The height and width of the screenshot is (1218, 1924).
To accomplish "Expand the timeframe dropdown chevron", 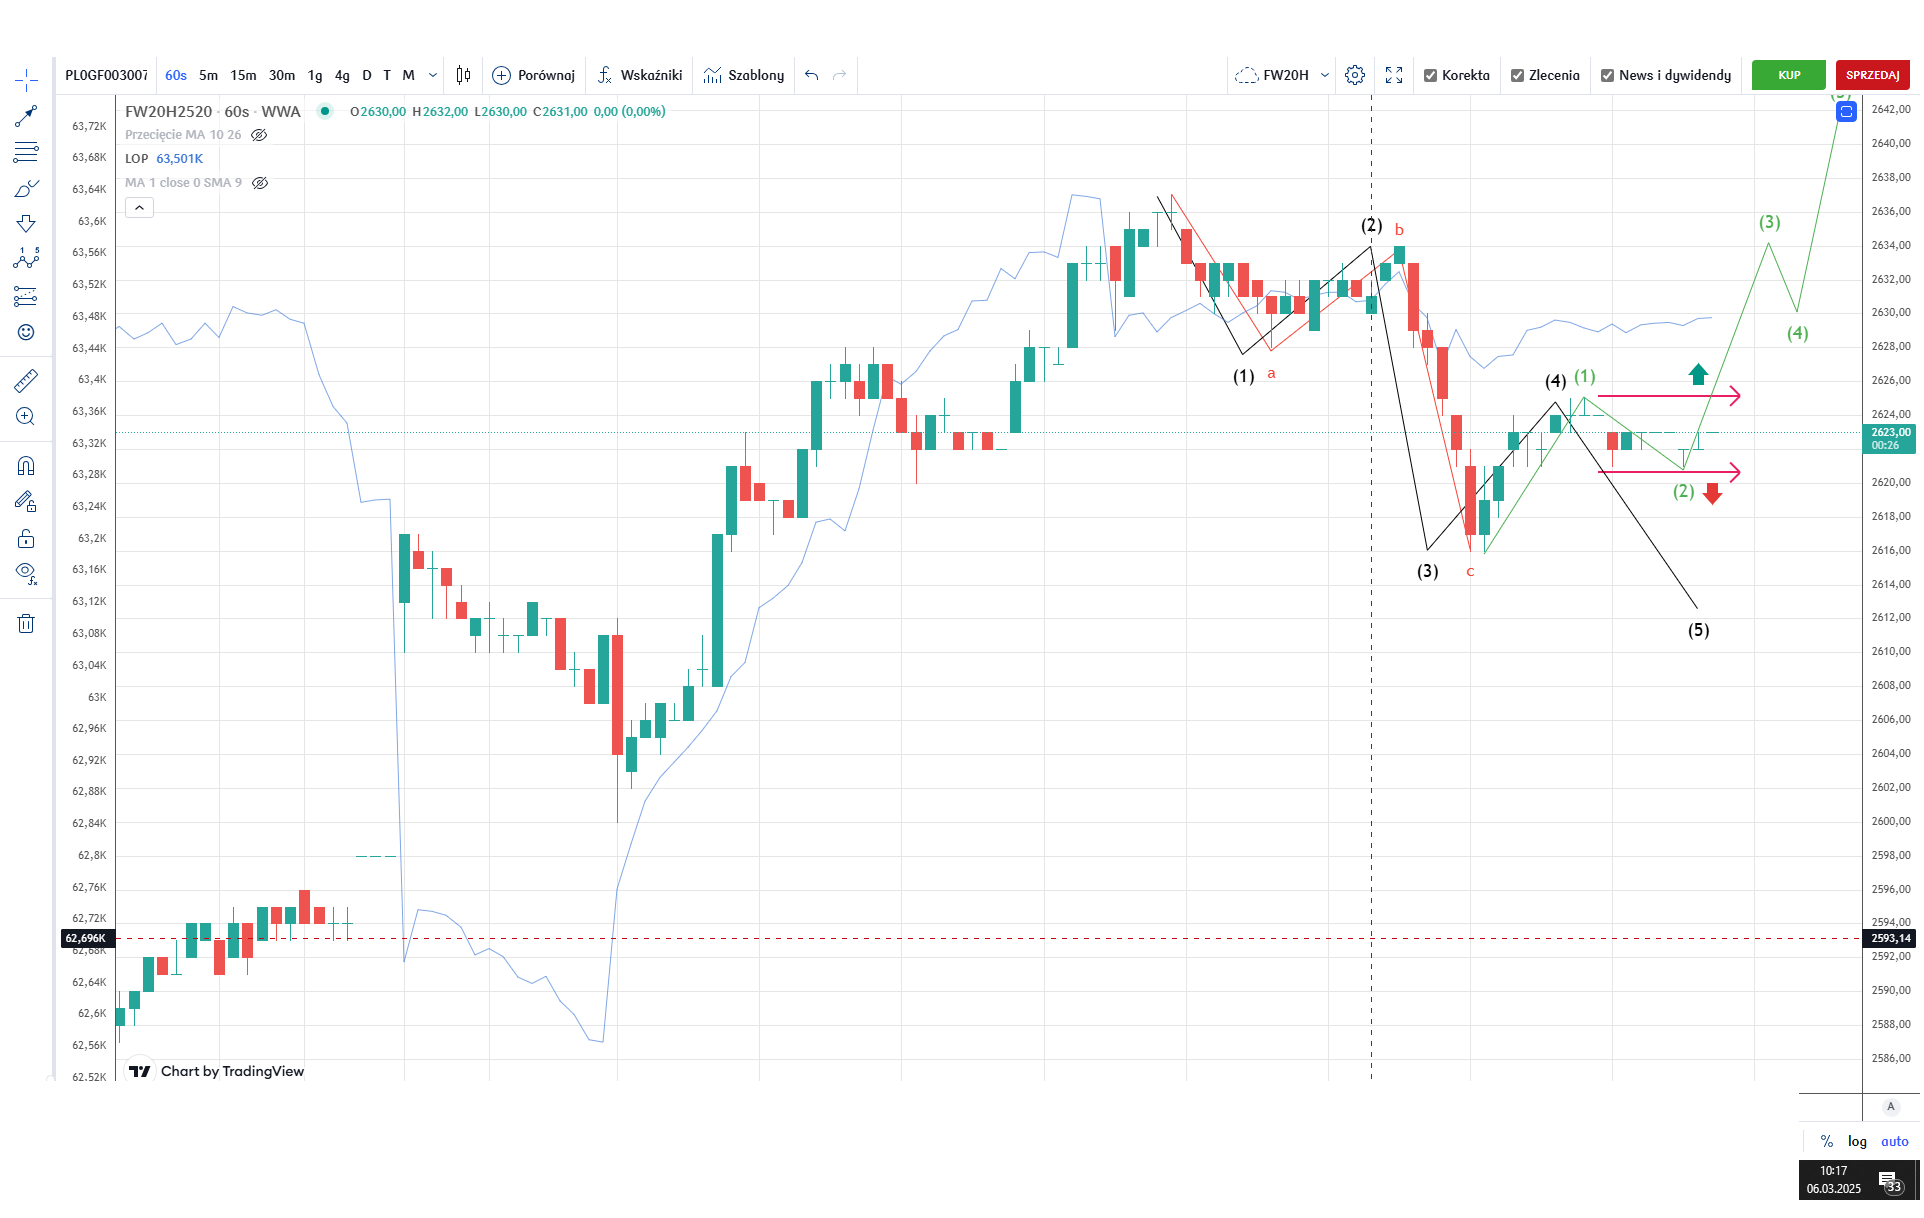I will (x=433, y=75).
